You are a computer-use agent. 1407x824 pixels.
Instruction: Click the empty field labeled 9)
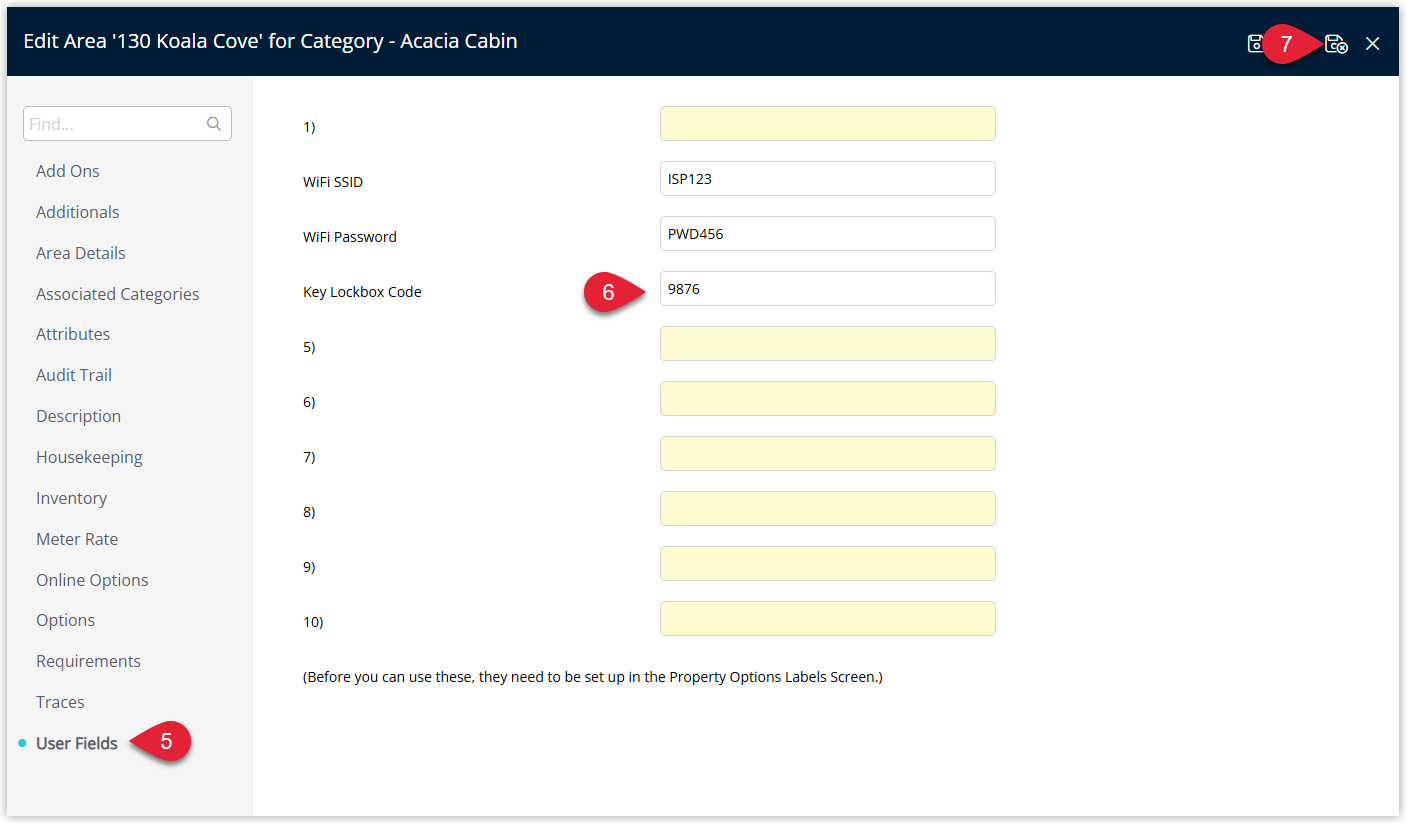828,564
